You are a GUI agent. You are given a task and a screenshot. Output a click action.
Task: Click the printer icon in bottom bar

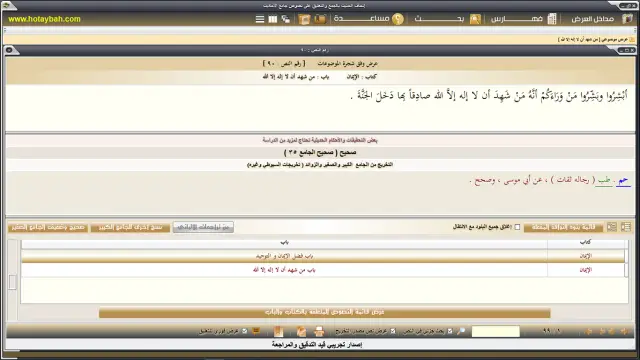(319, 331)
